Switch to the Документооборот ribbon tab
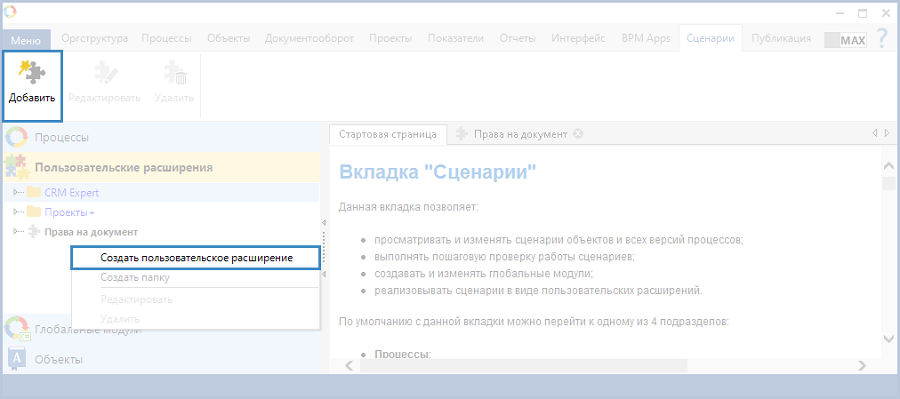The image size is (900, 399). click(309, 38)
